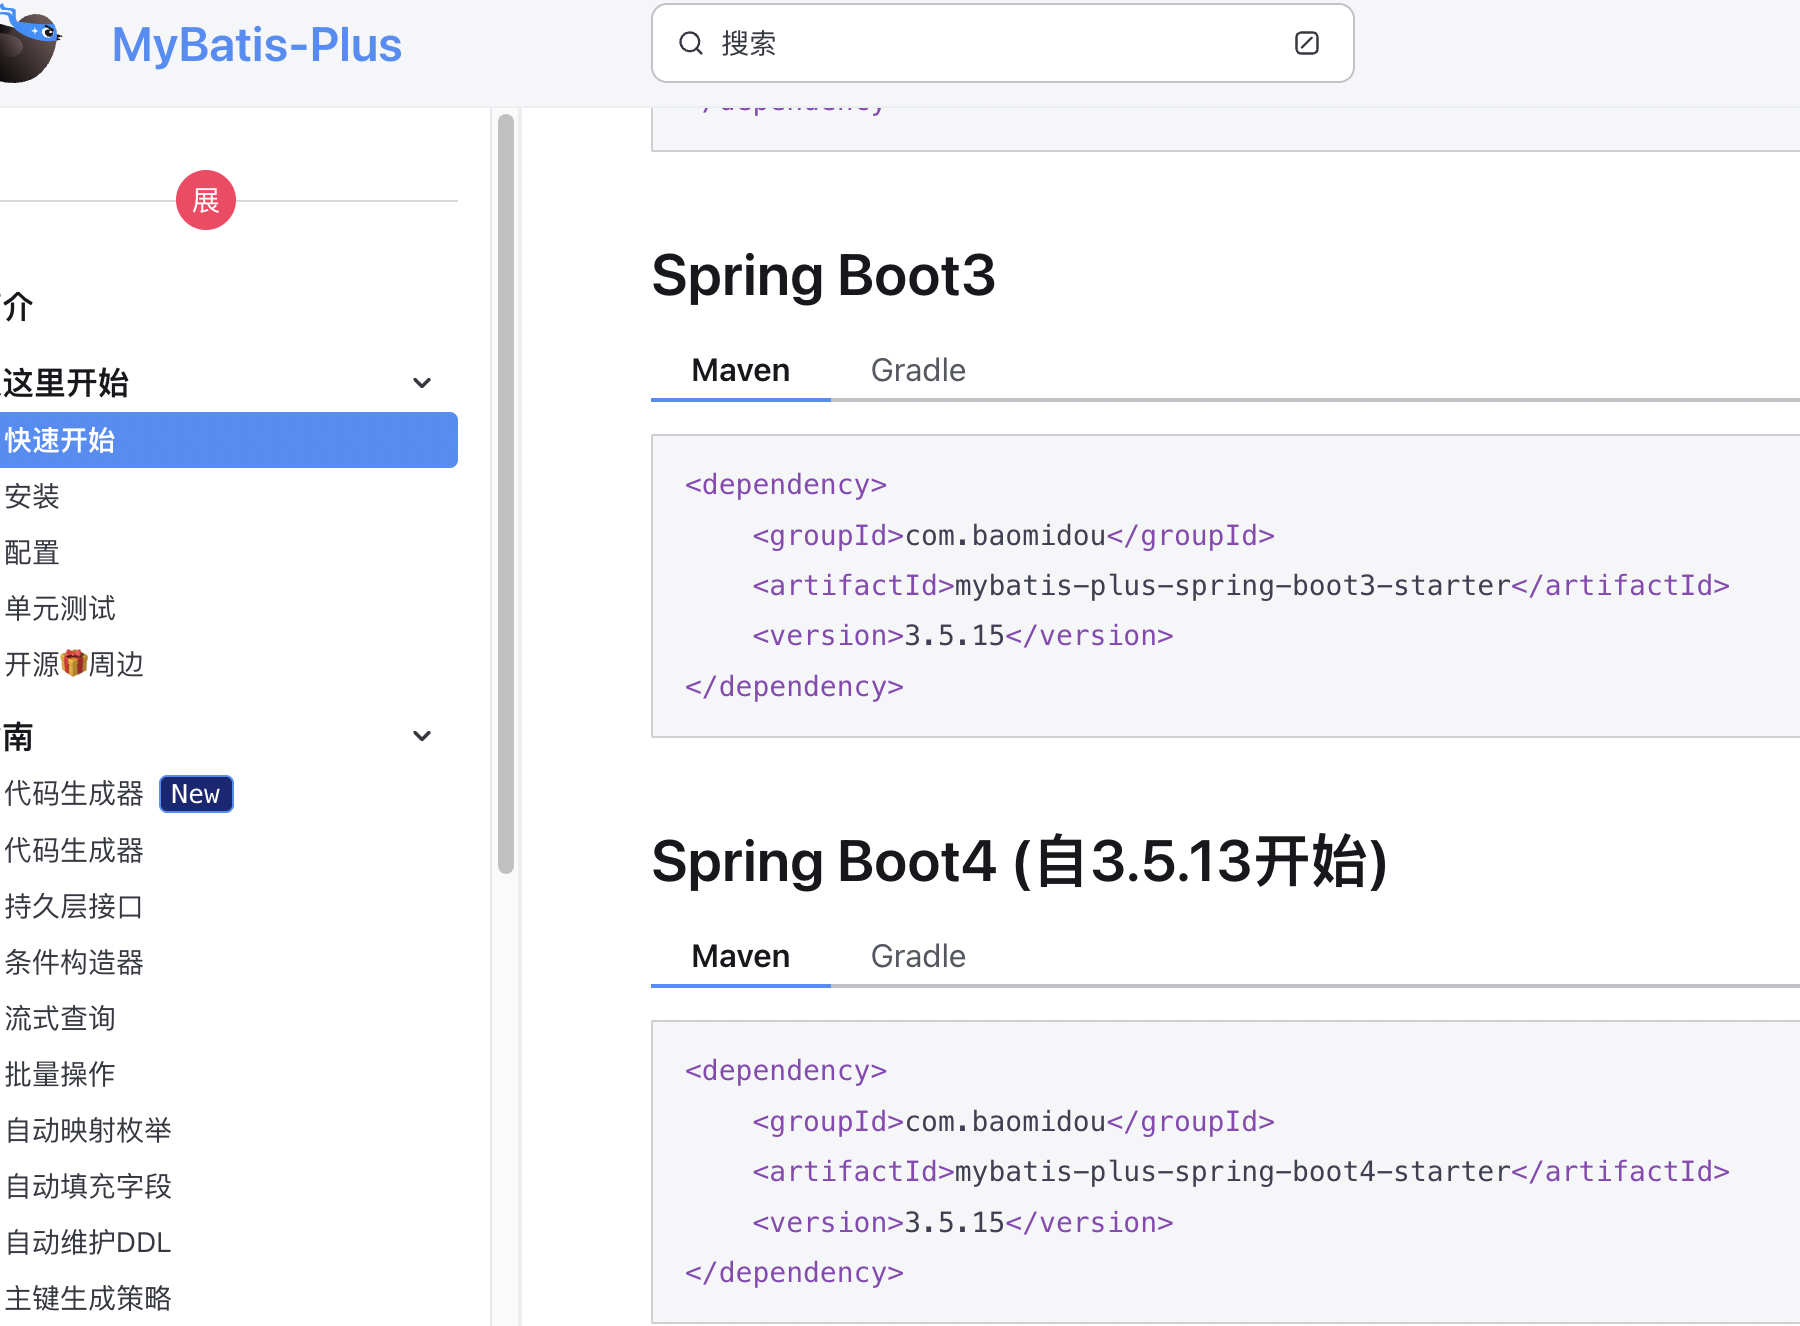The height and width of the screenshot is (1326, 1800).
Task: Select Gradle tab under Spring Boot4
Action: (918, 956)
